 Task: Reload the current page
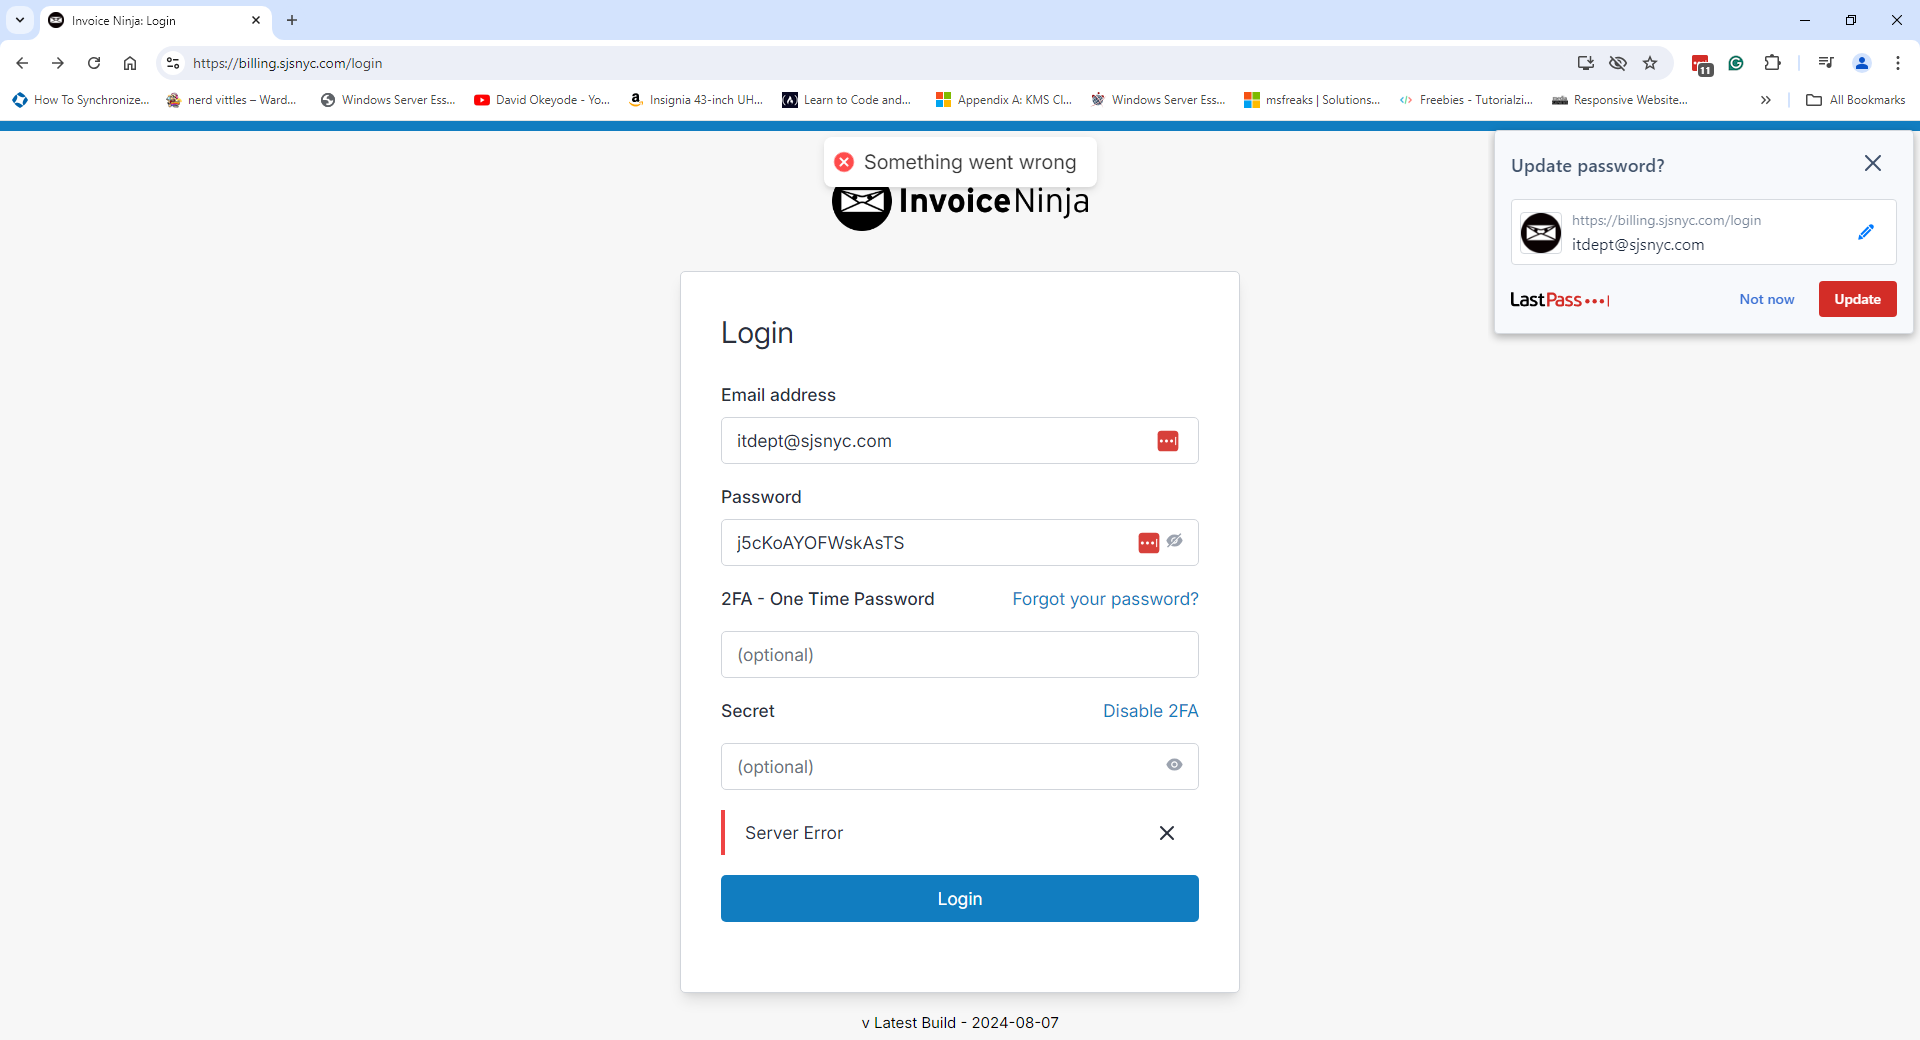coord(94,63)
